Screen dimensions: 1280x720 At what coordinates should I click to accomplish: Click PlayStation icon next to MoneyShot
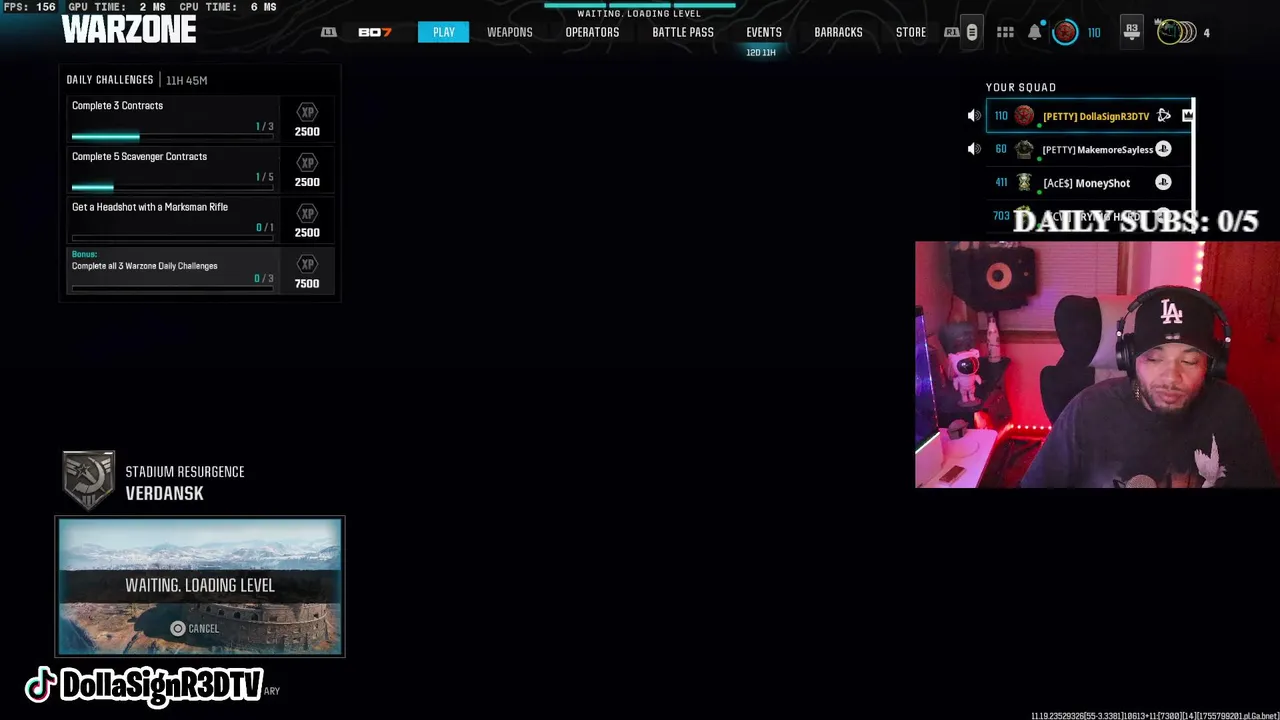coord(1163,183)
